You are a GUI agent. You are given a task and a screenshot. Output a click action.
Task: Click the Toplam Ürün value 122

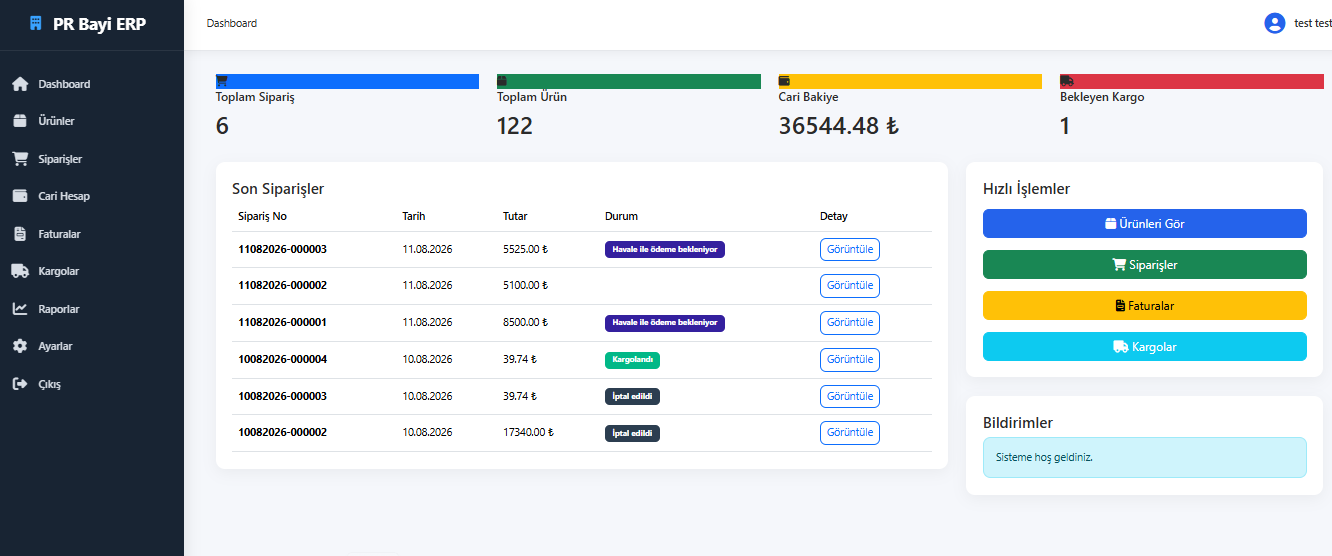(515, 126)
